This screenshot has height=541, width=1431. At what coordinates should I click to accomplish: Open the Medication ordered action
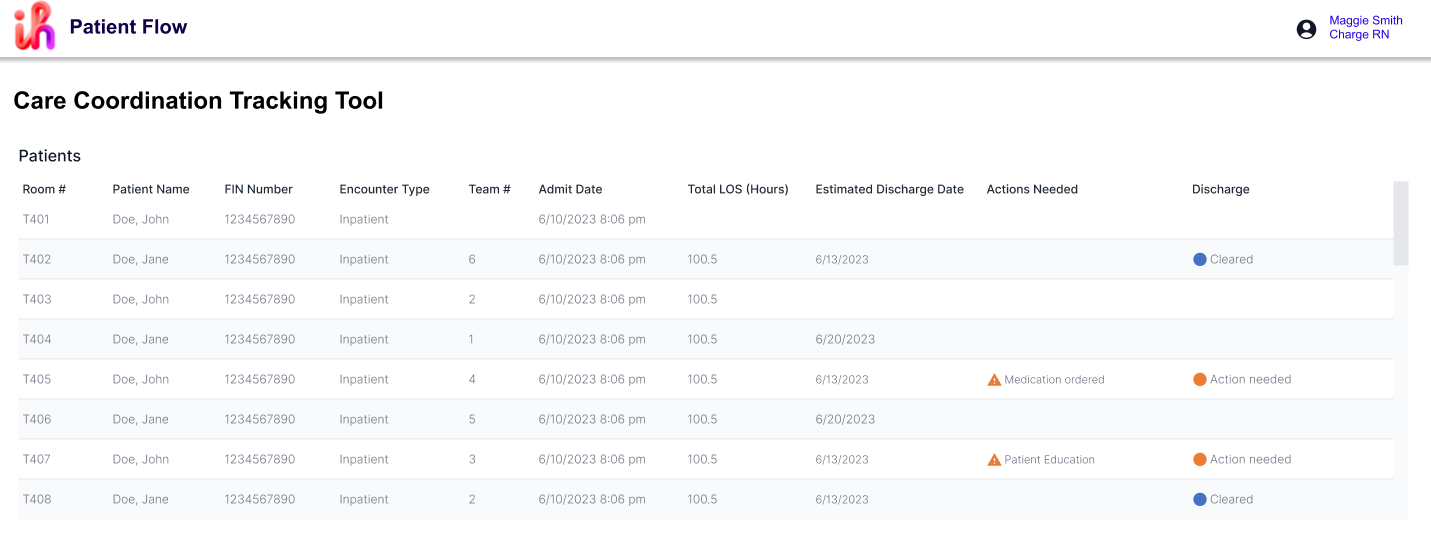(1054, 380)
